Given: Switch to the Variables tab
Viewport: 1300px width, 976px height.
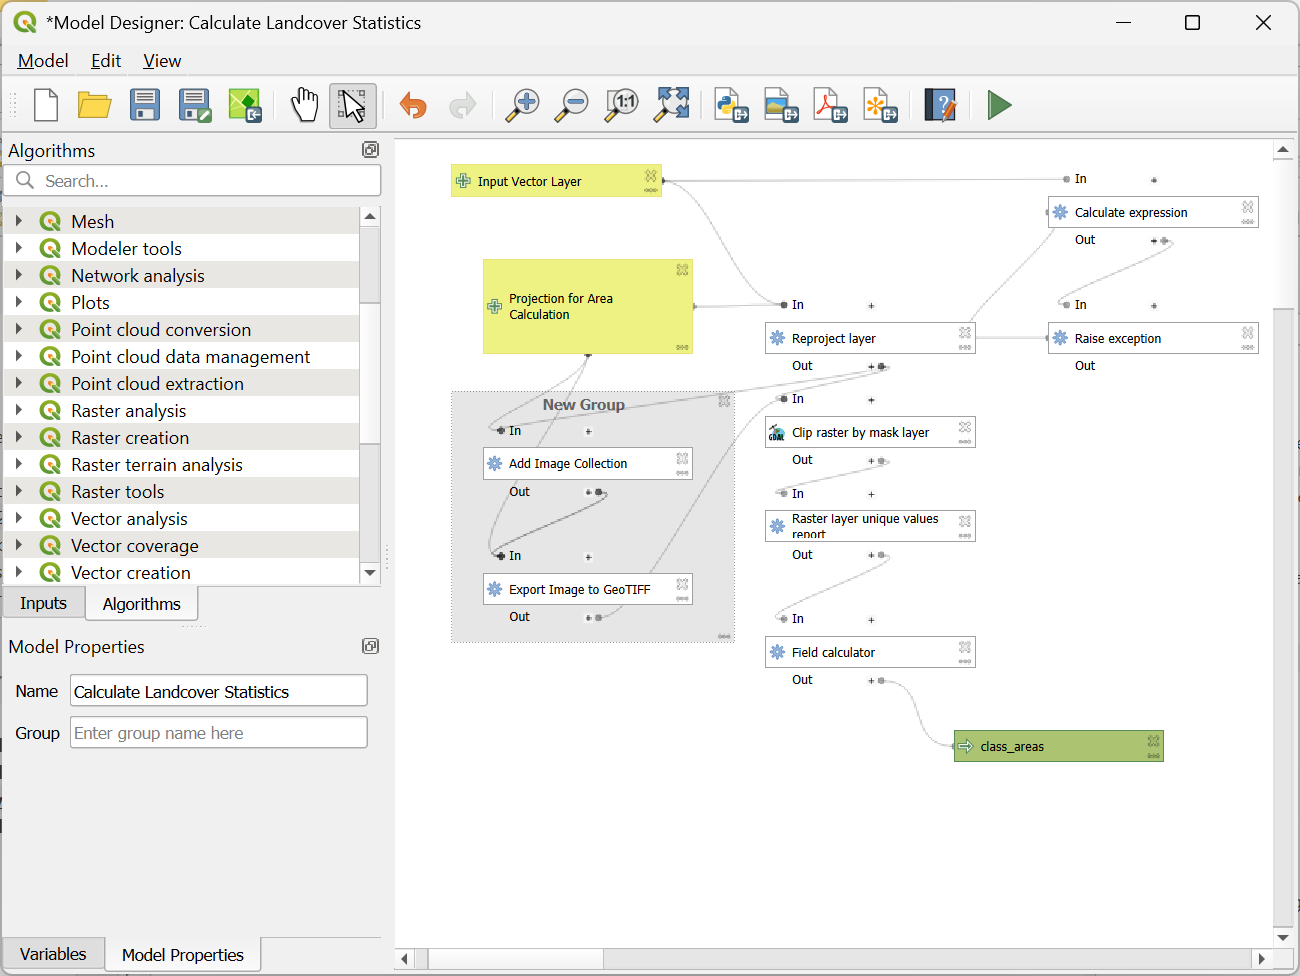Looking at the screenshot, I should (x=53, y=954).
